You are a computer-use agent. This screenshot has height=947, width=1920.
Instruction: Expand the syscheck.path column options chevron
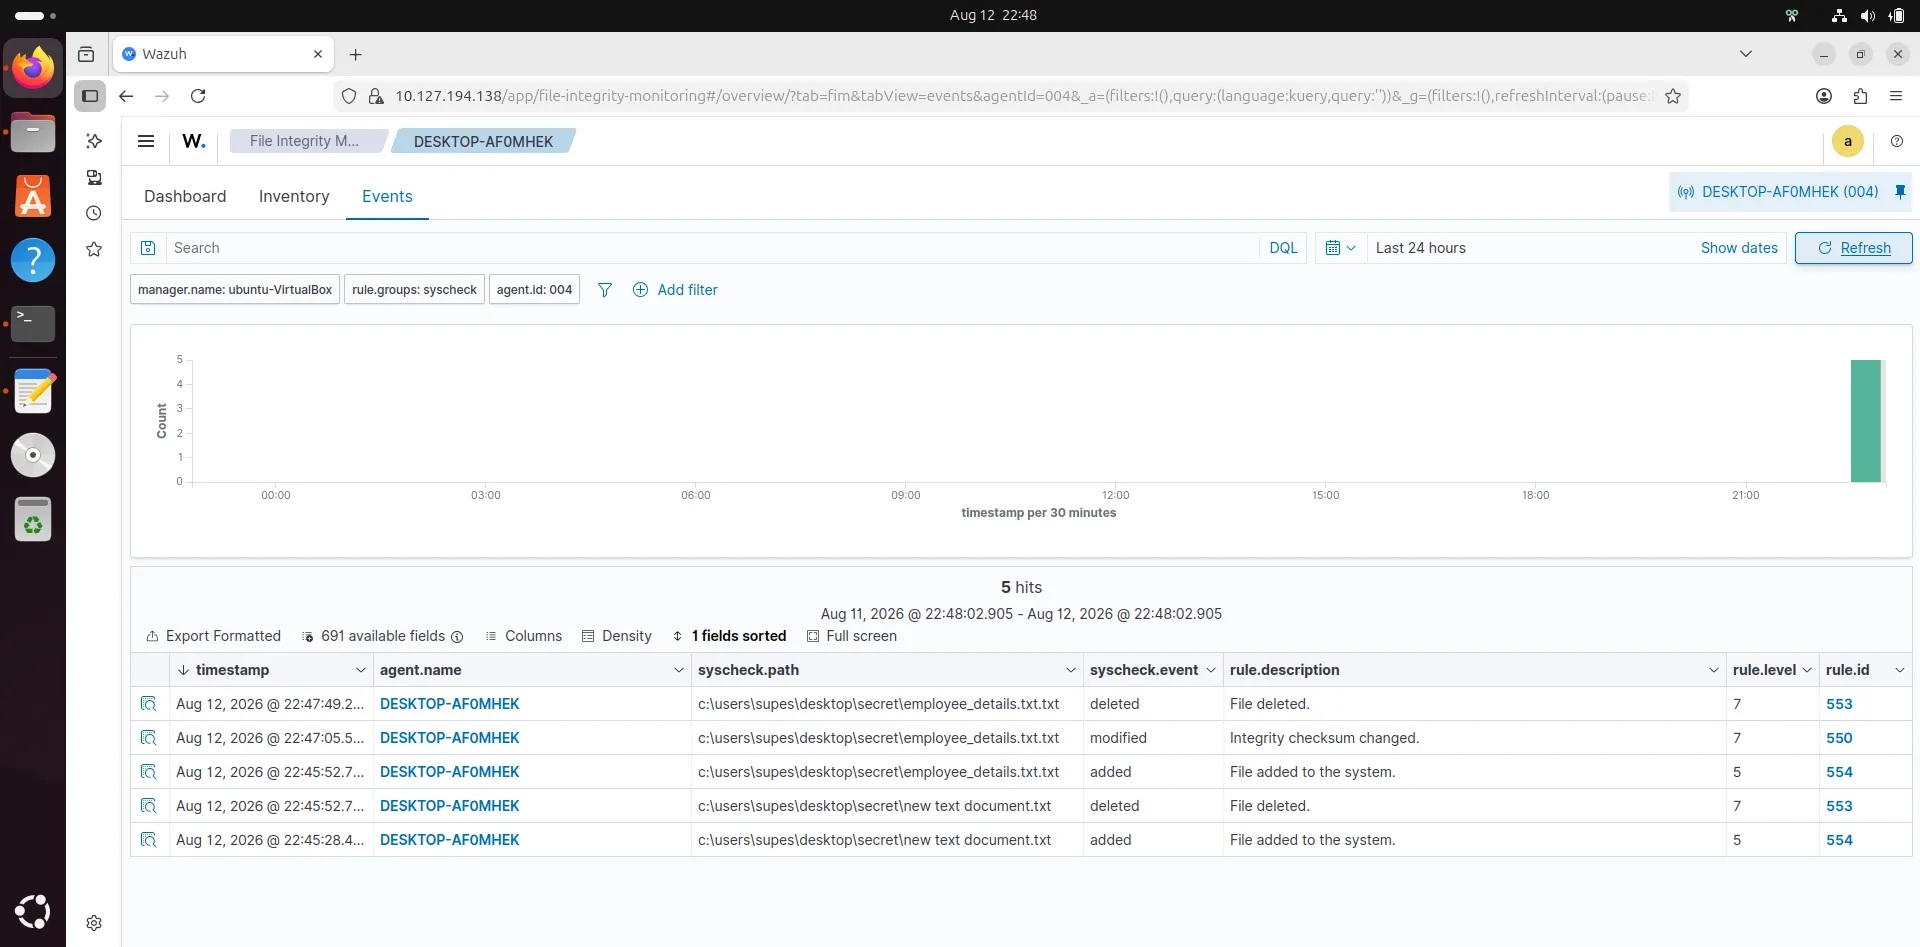tap(1071, 670)
